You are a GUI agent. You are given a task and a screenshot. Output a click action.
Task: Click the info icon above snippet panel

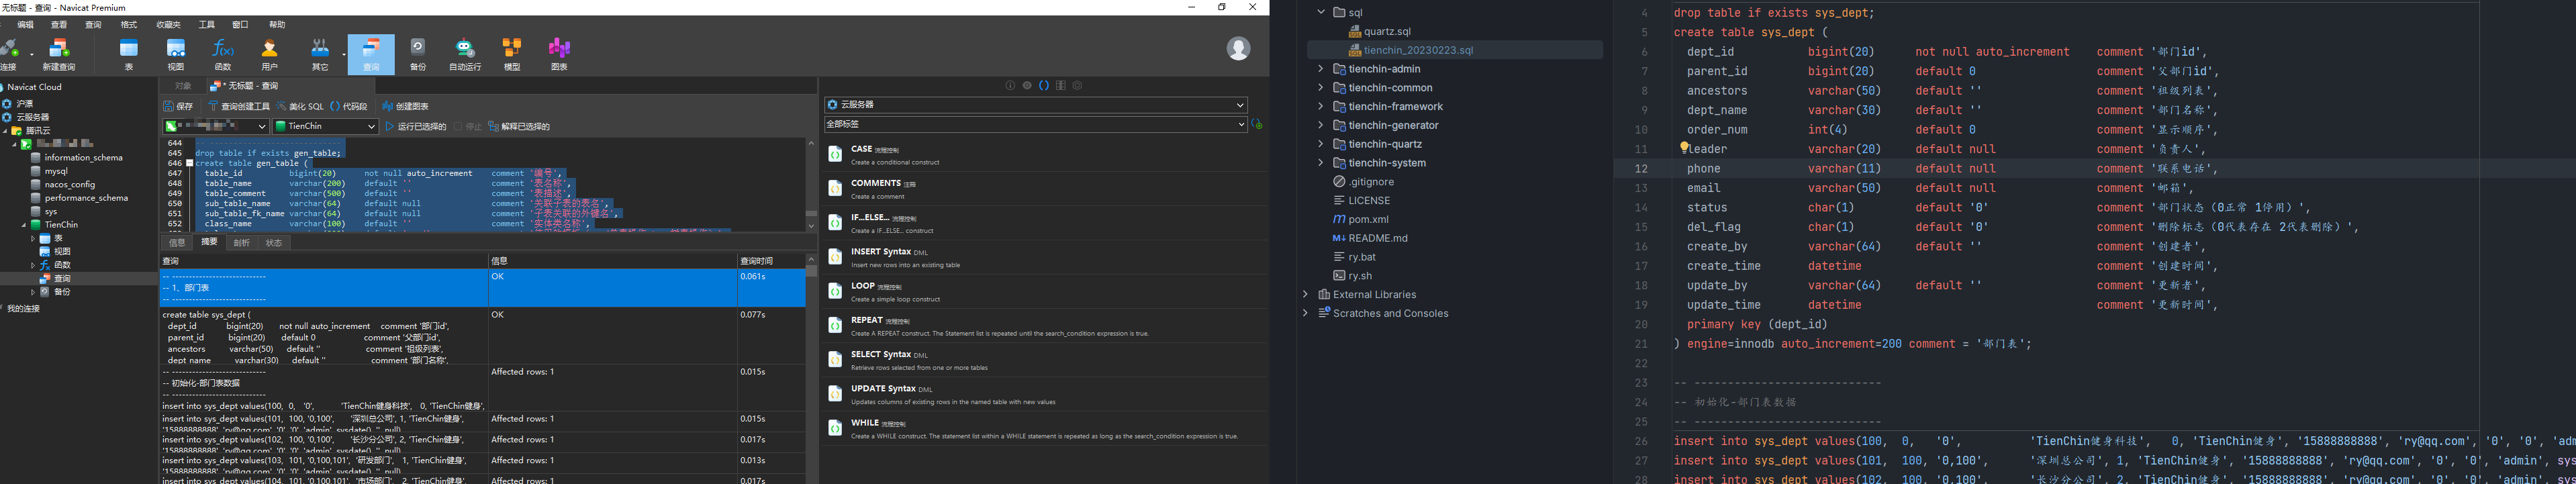(x=1010, y=86)
